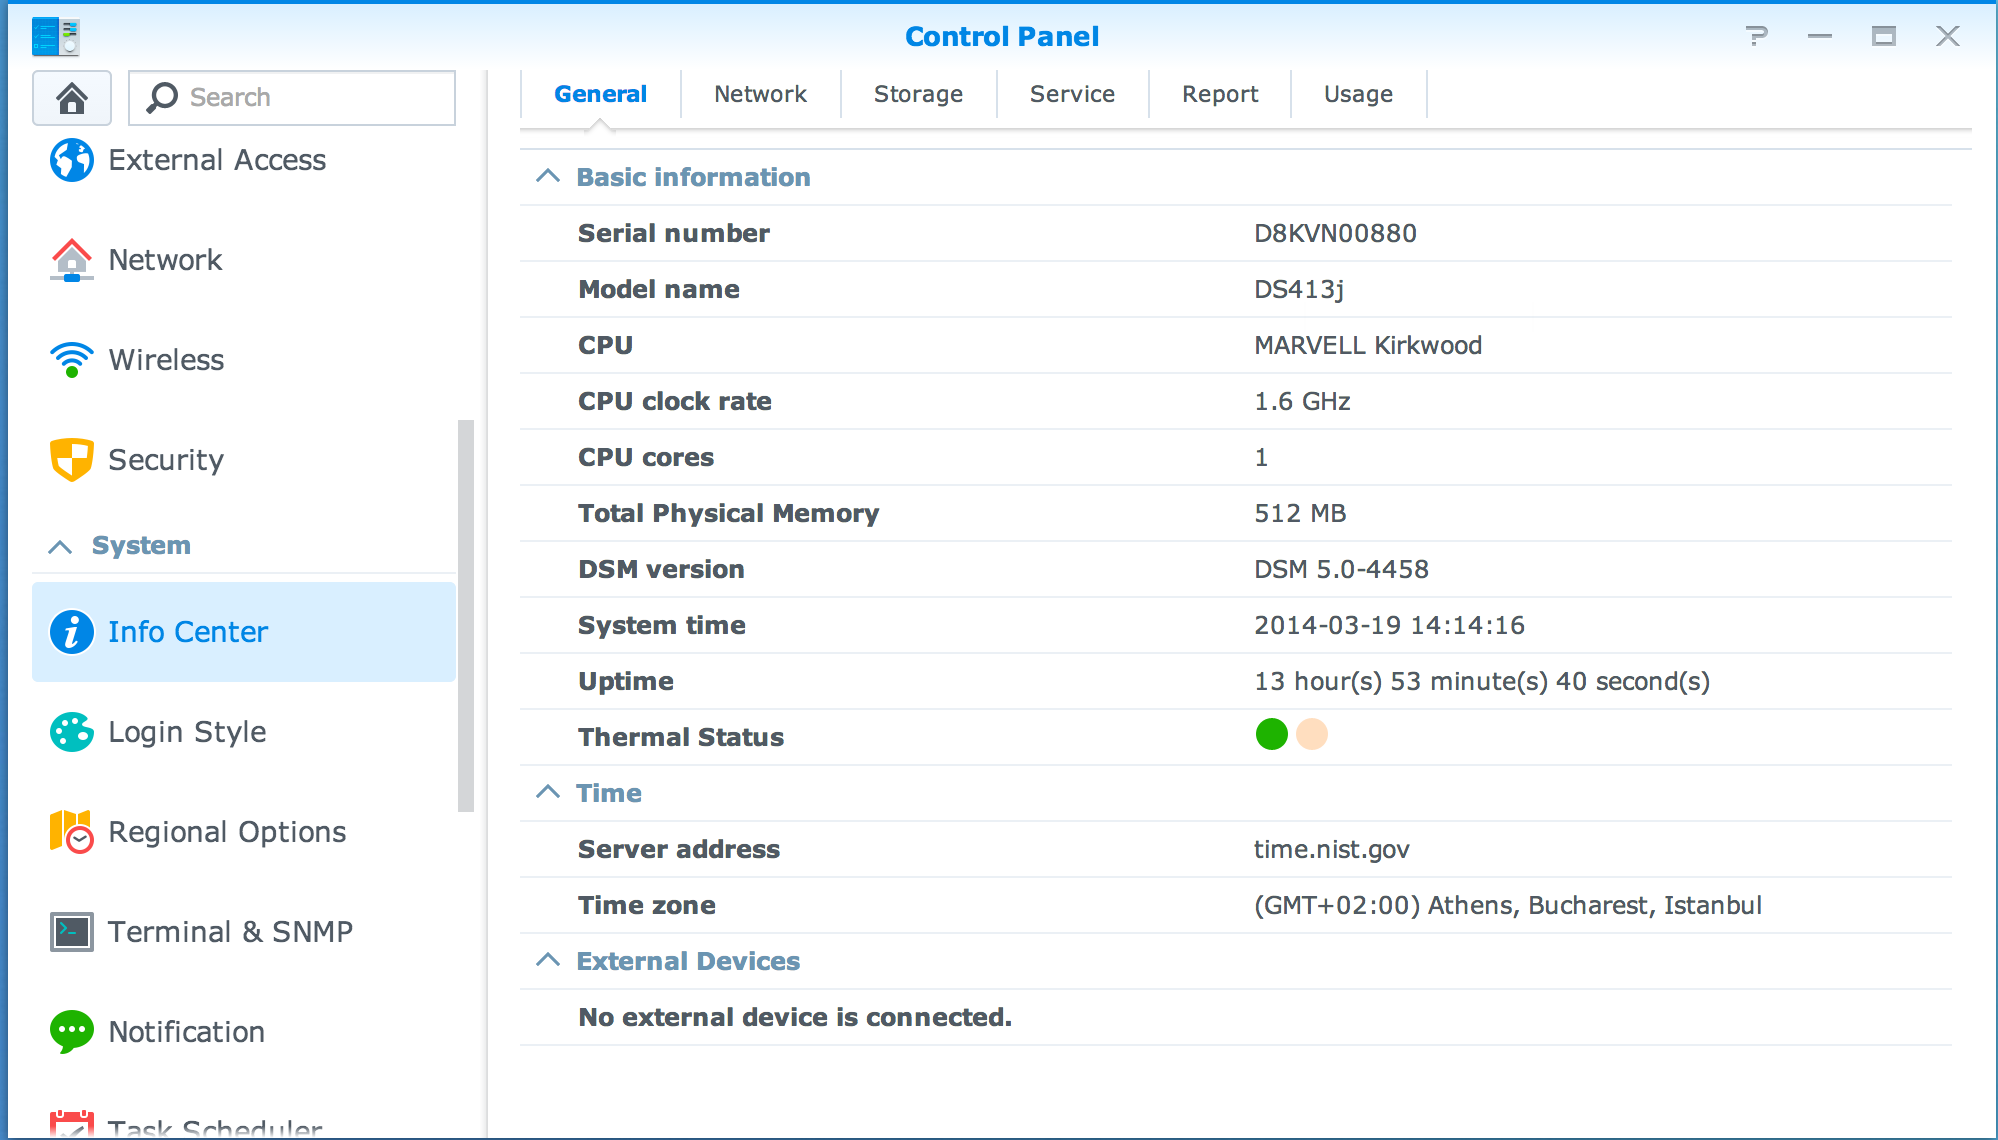Open Wireless wifi icon
This screenshot has width=1998, height=1140.
tap(72, 360)
